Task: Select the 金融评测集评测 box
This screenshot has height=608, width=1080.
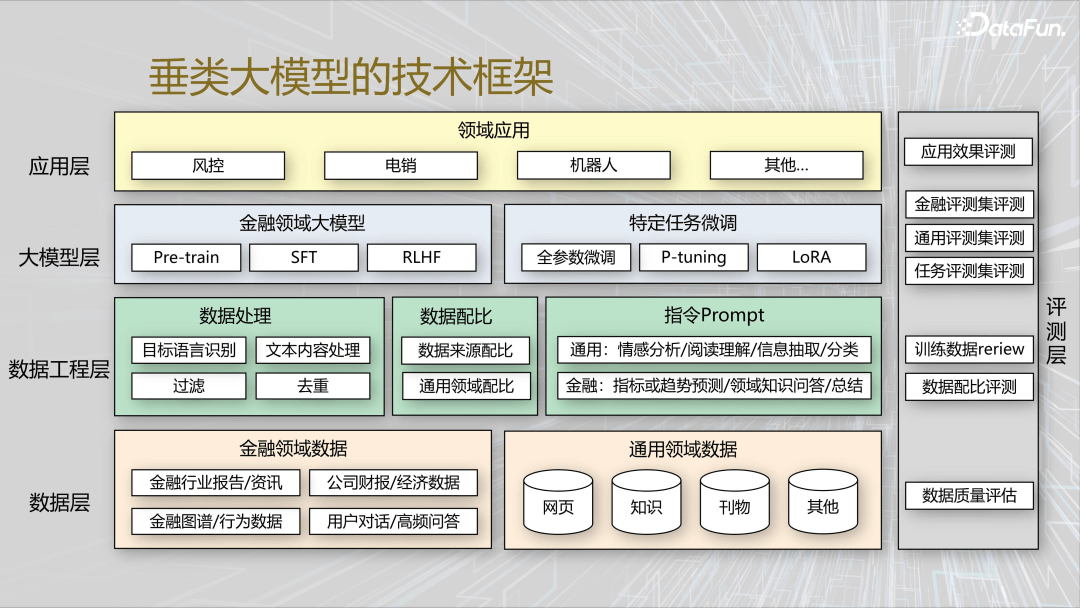Action: coord(969,205)
